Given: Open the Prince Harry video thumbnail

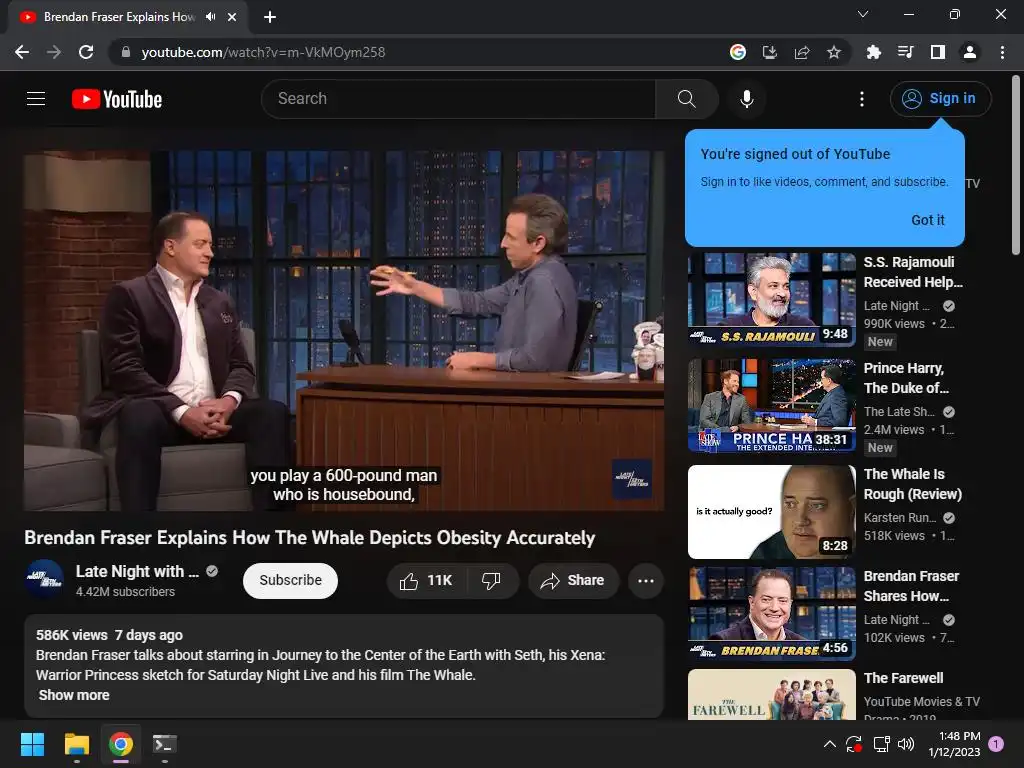Looking at the screenshot, I should coord(771,406).
